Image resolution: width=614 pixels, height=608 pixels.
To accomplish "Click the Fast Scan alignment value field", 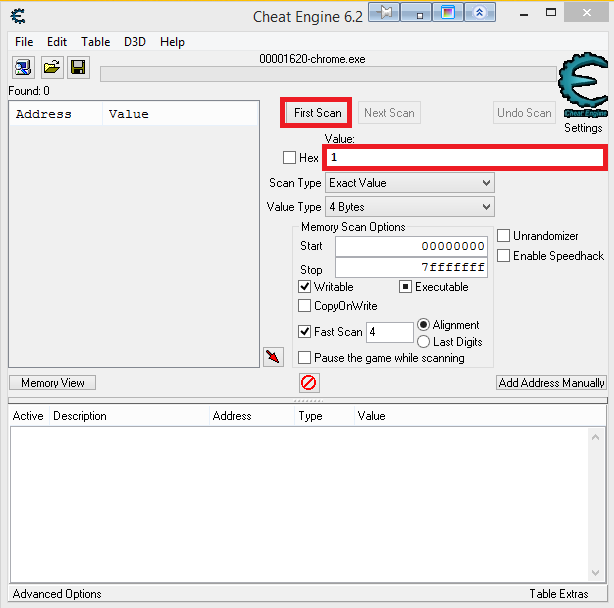I will pos(390,332).
